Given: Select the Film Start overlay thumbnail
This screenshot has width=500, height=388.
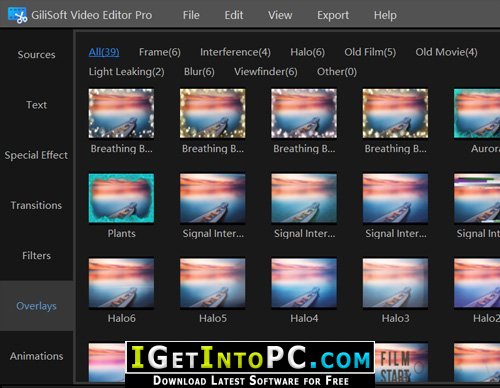Looking at the screenshot, I should pos(401,362).
